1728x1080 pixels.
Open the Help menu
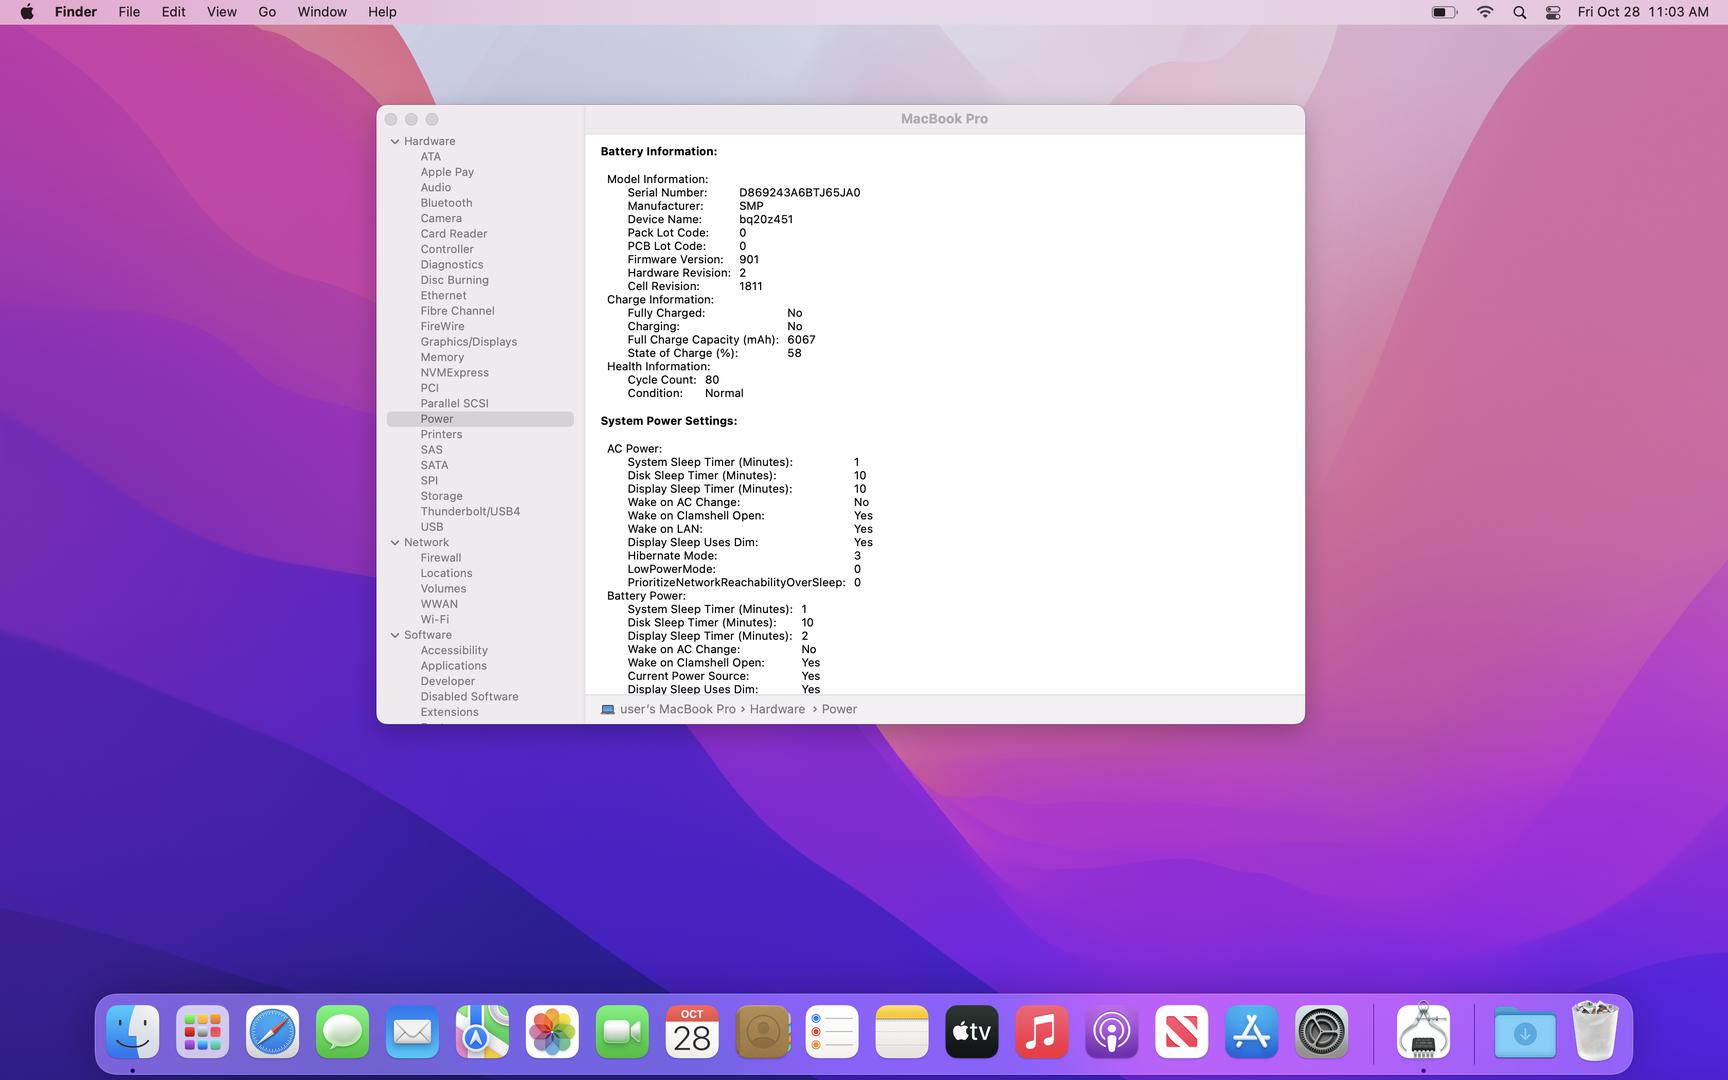382,12
